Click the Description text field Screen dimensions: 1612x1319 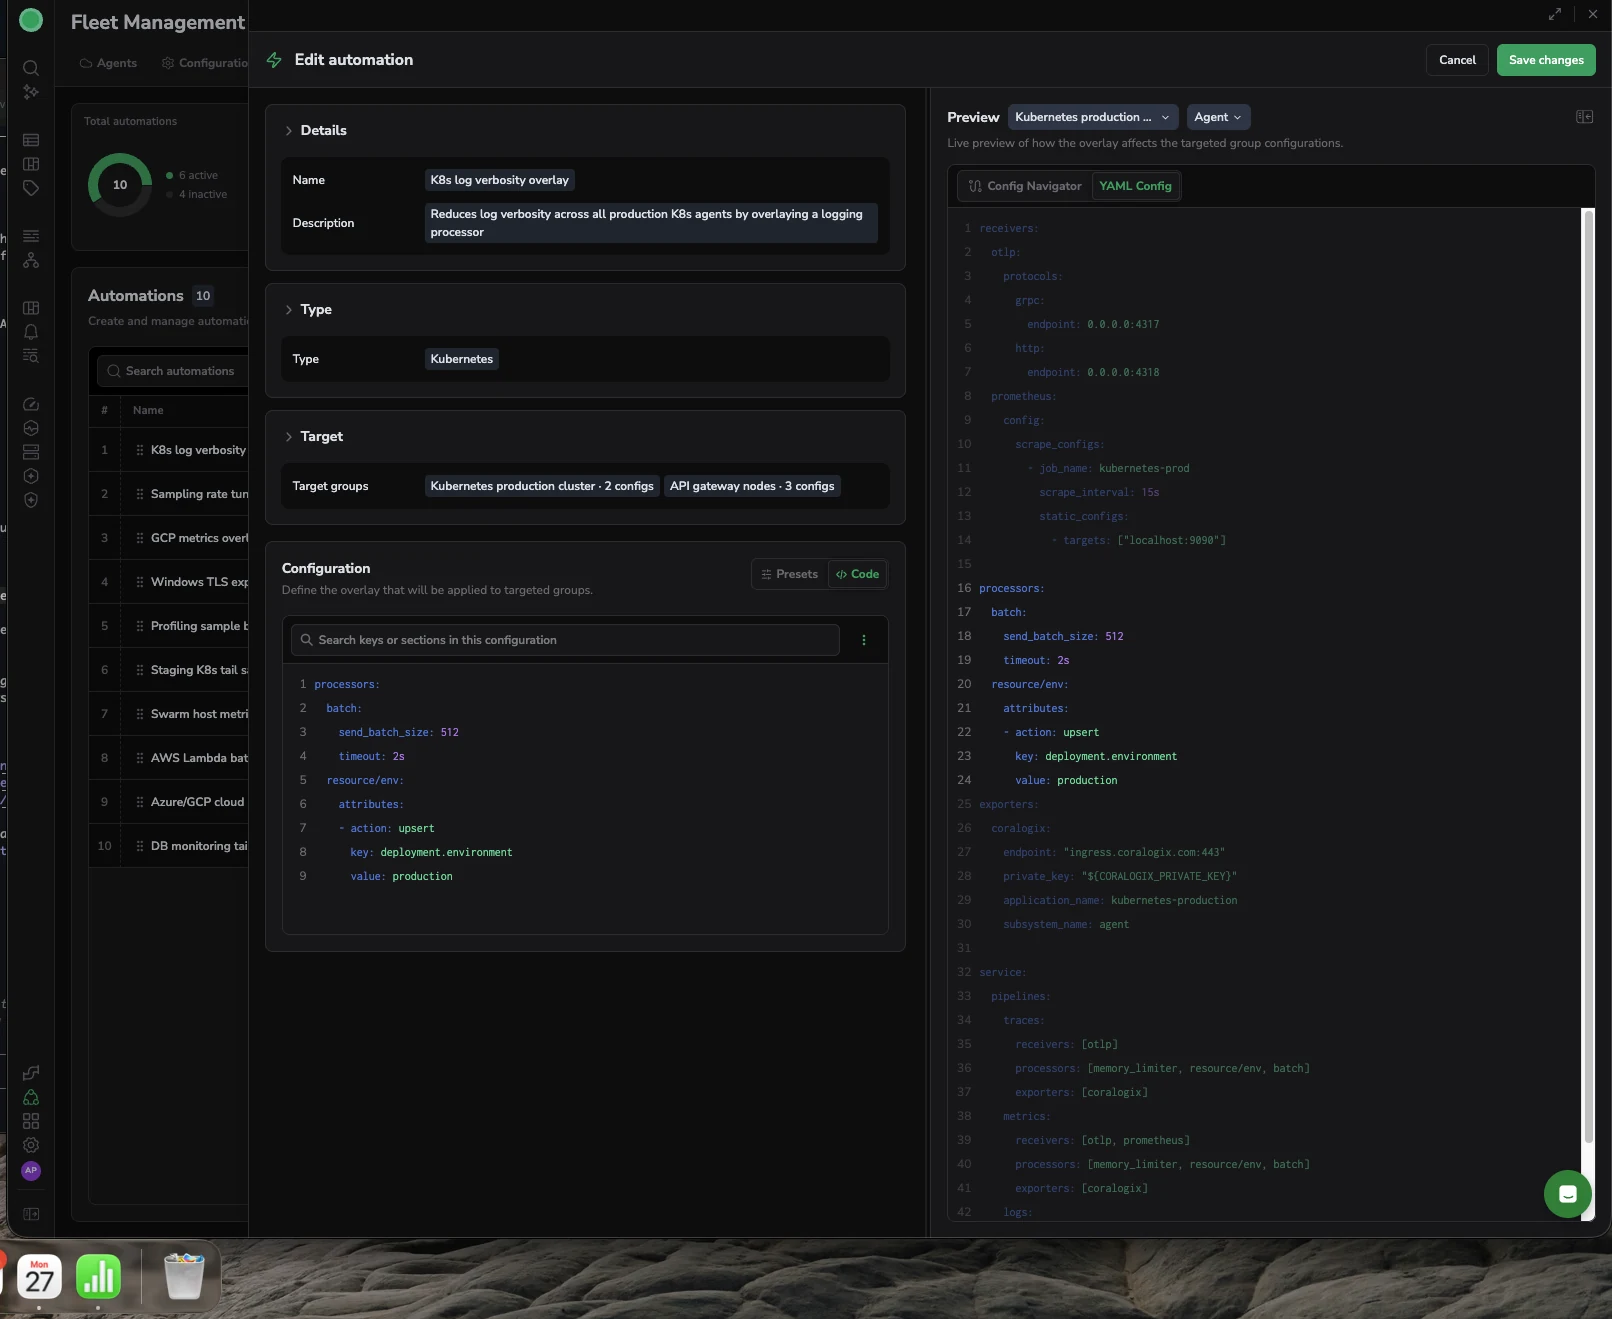click(651, 223)
